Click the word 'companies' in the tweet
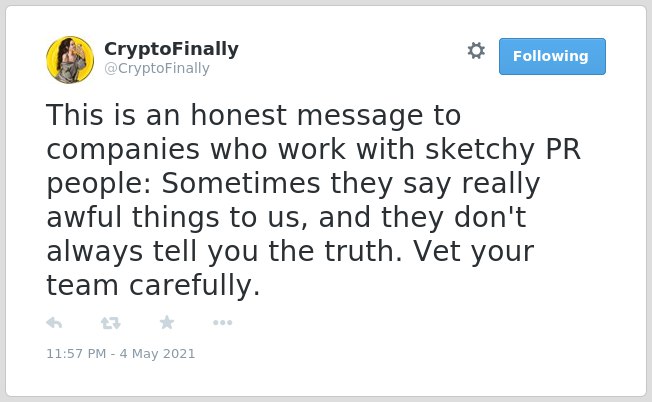This screenshot has height=402, width=652. point(123,150)
